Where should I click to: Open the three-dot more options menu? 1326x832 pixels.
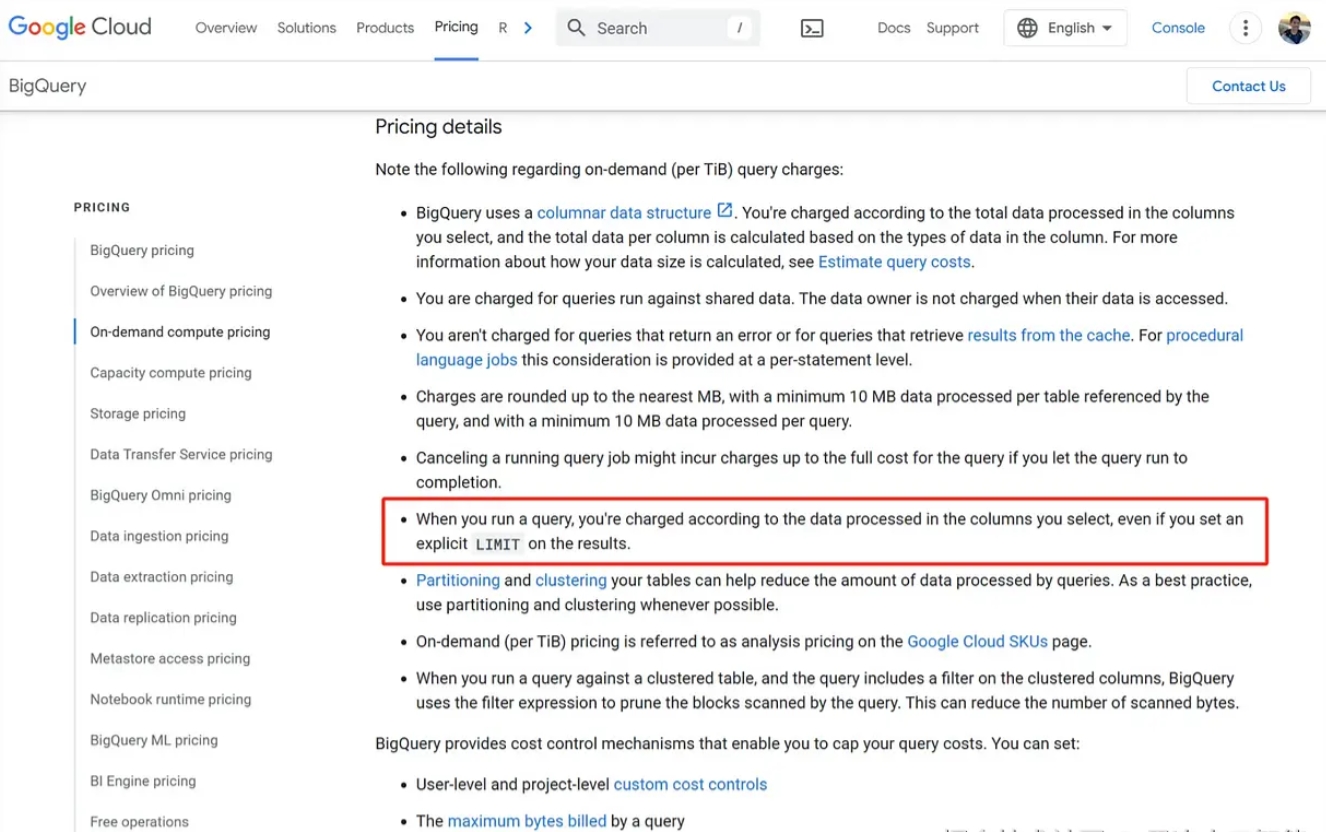[x=1245, y=28]
